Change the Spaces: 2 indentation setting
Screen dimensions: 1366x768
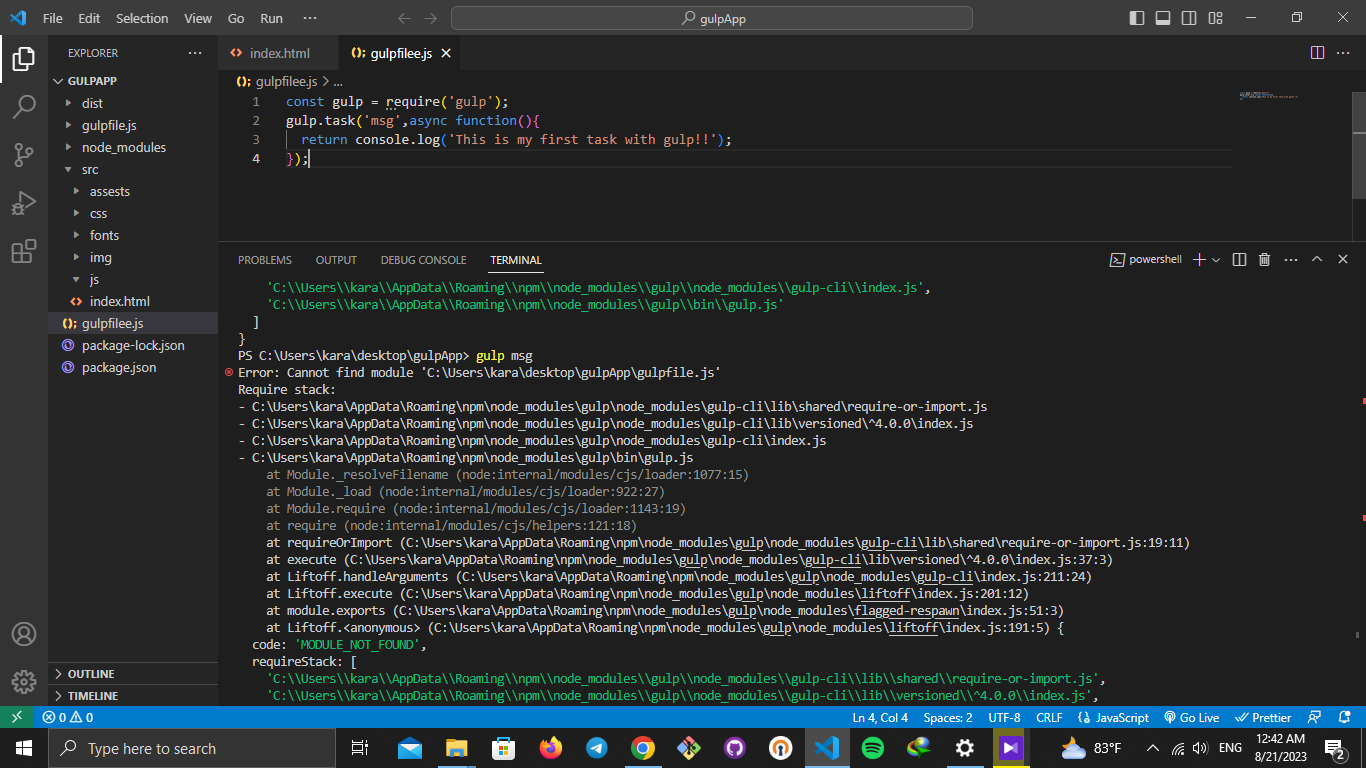[948, 717]
